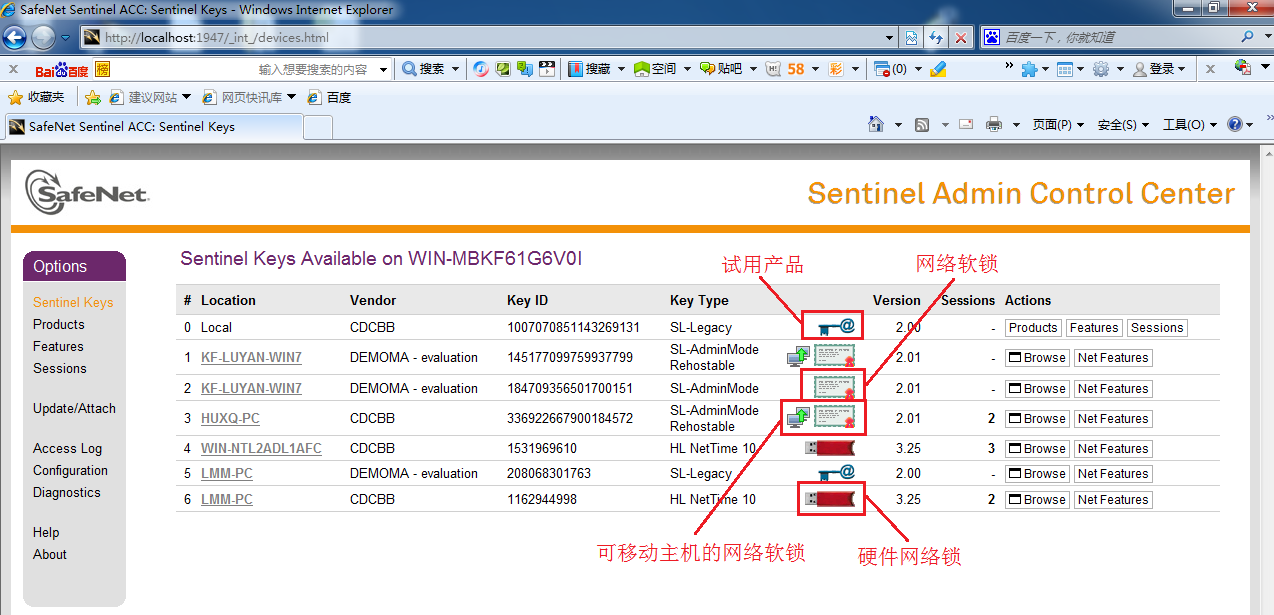This screenshot has width=1274, height=615.
Task: Open the 安全(S) dropdown menu
Action: pos(1122,125)
